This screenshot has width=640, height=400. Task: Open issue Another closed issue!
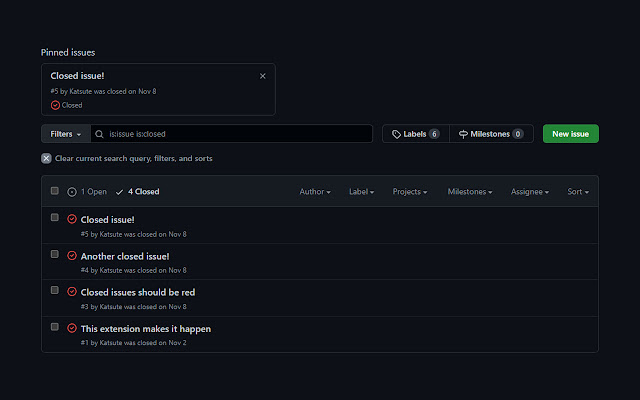pyautogui.click(x=125, y=256)
